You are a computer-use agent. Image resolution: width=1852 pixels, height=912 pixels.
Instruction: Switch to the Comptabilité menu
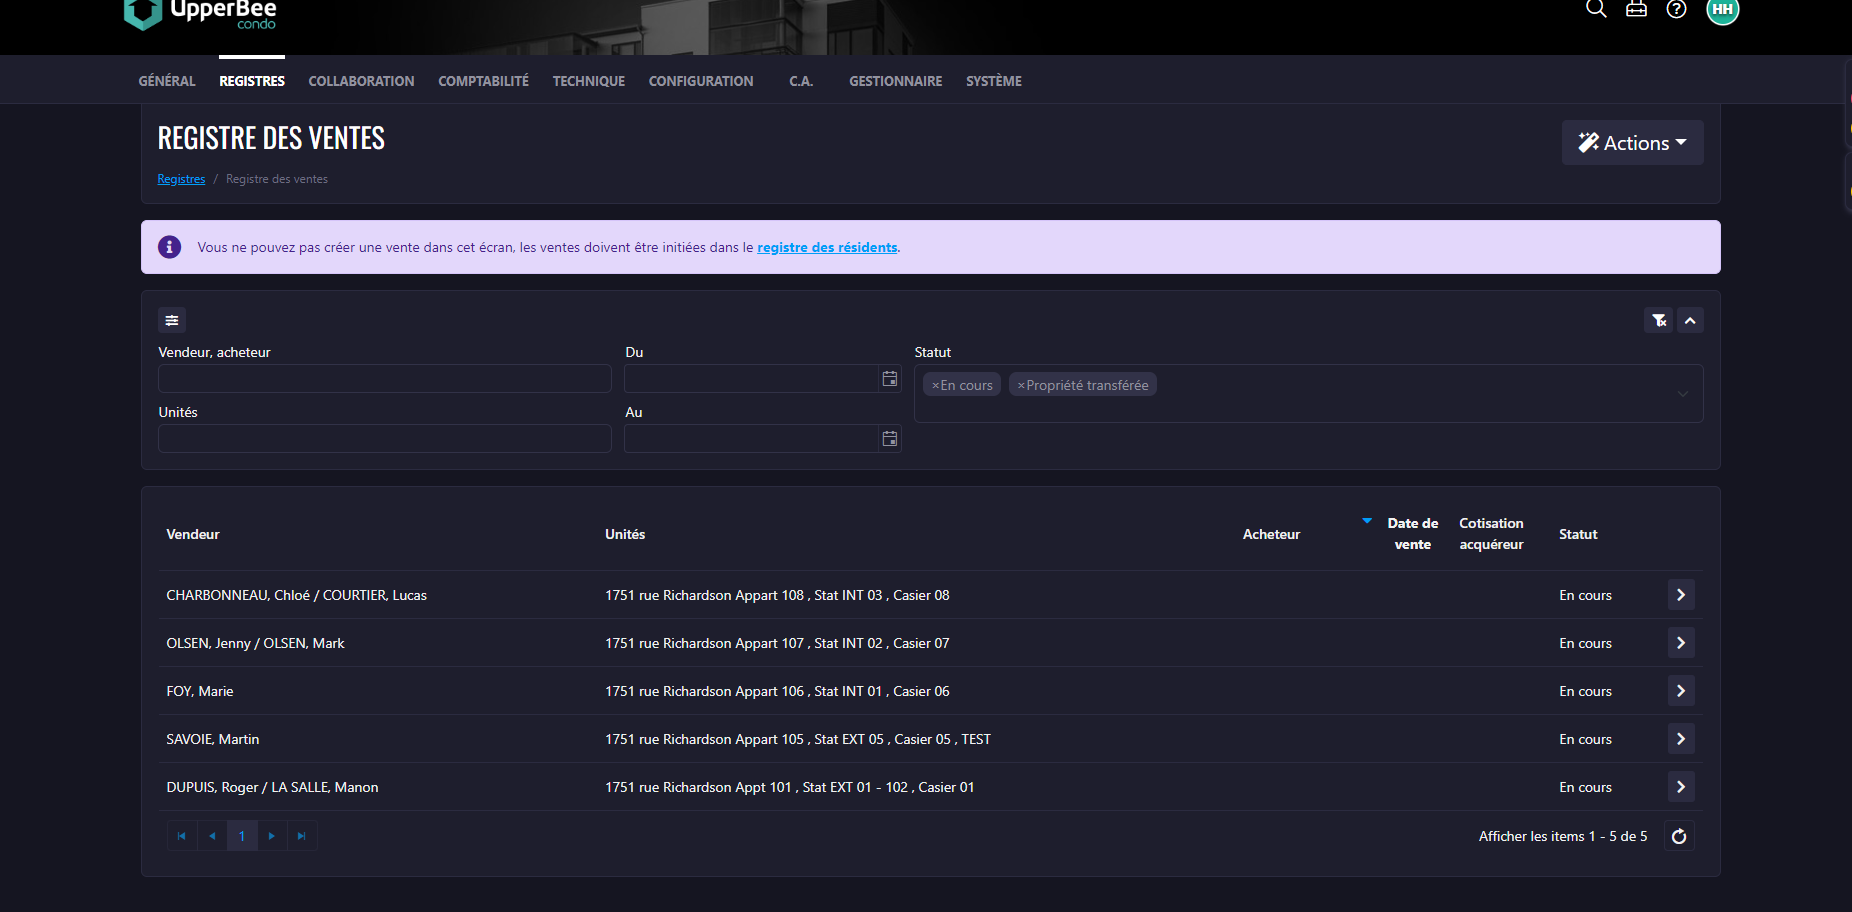click(x=483, y=81)
